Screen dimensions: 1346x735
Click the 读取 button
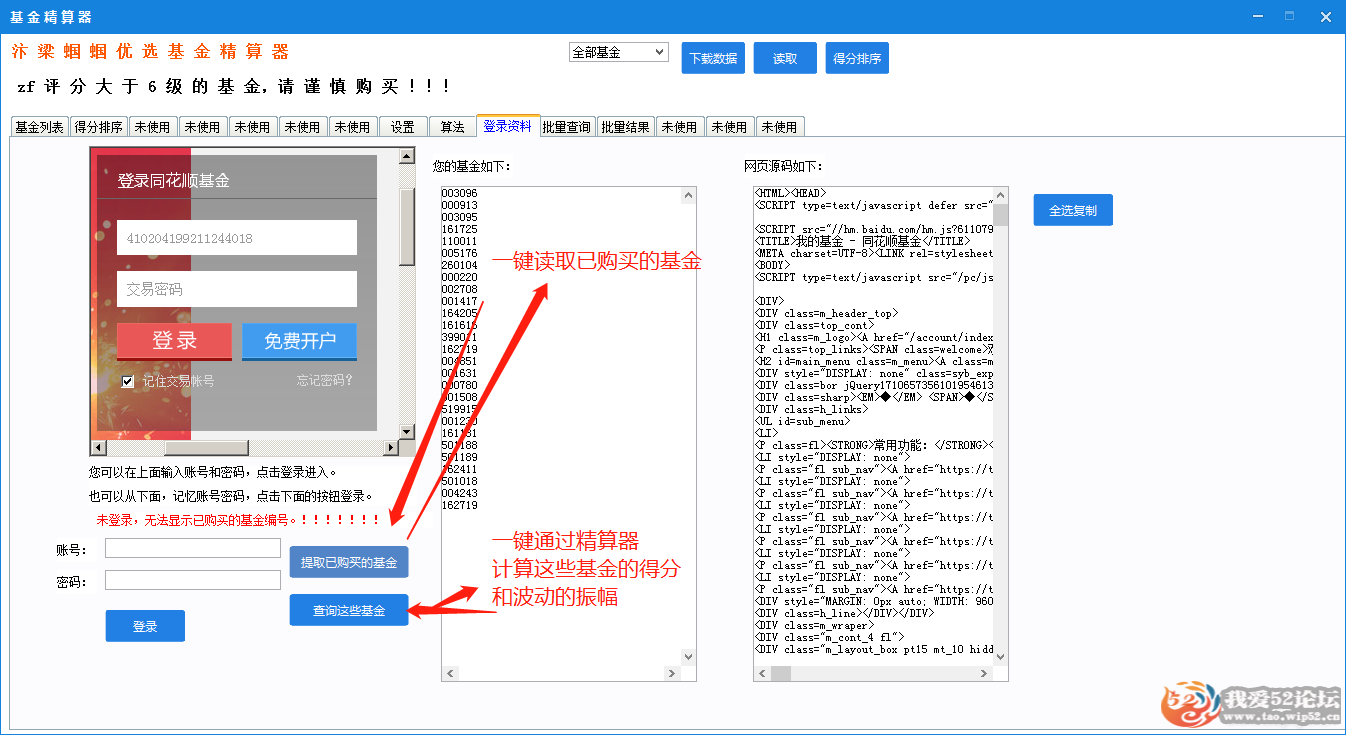pos(785,58)
